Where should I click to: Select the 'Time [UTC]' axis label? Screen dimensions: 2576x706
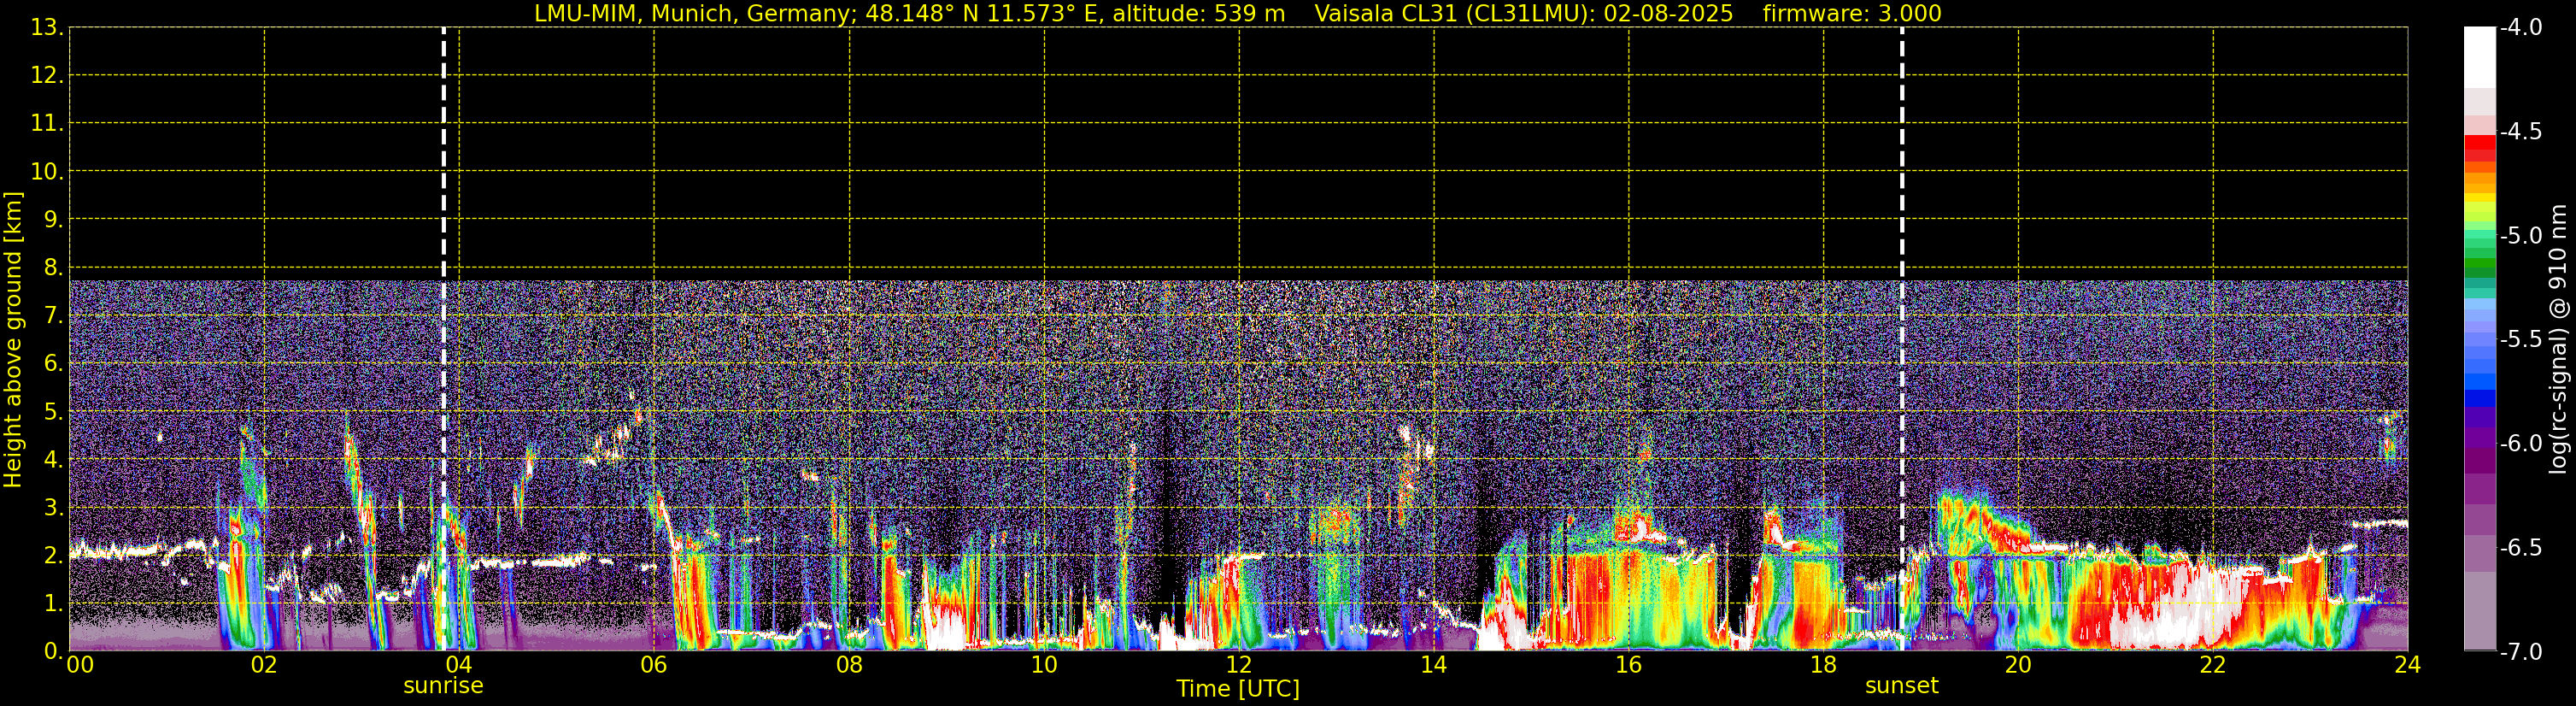[x=1238, y=689]
